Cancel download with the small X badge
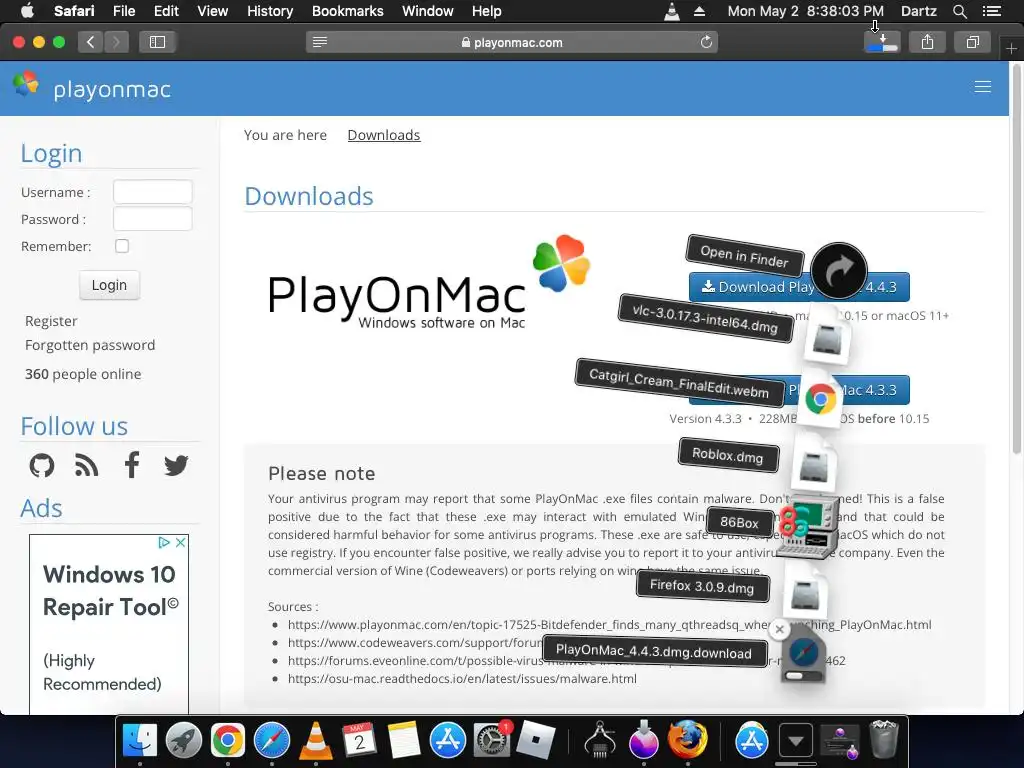 [779, 630]
